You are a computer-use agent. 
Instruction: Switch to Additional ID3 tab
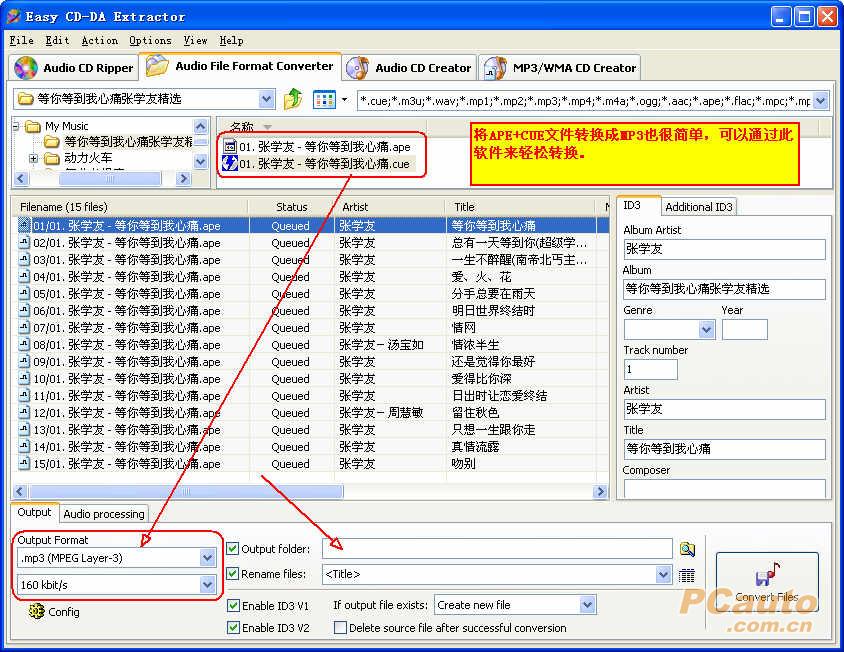click(x=699, y=207)
